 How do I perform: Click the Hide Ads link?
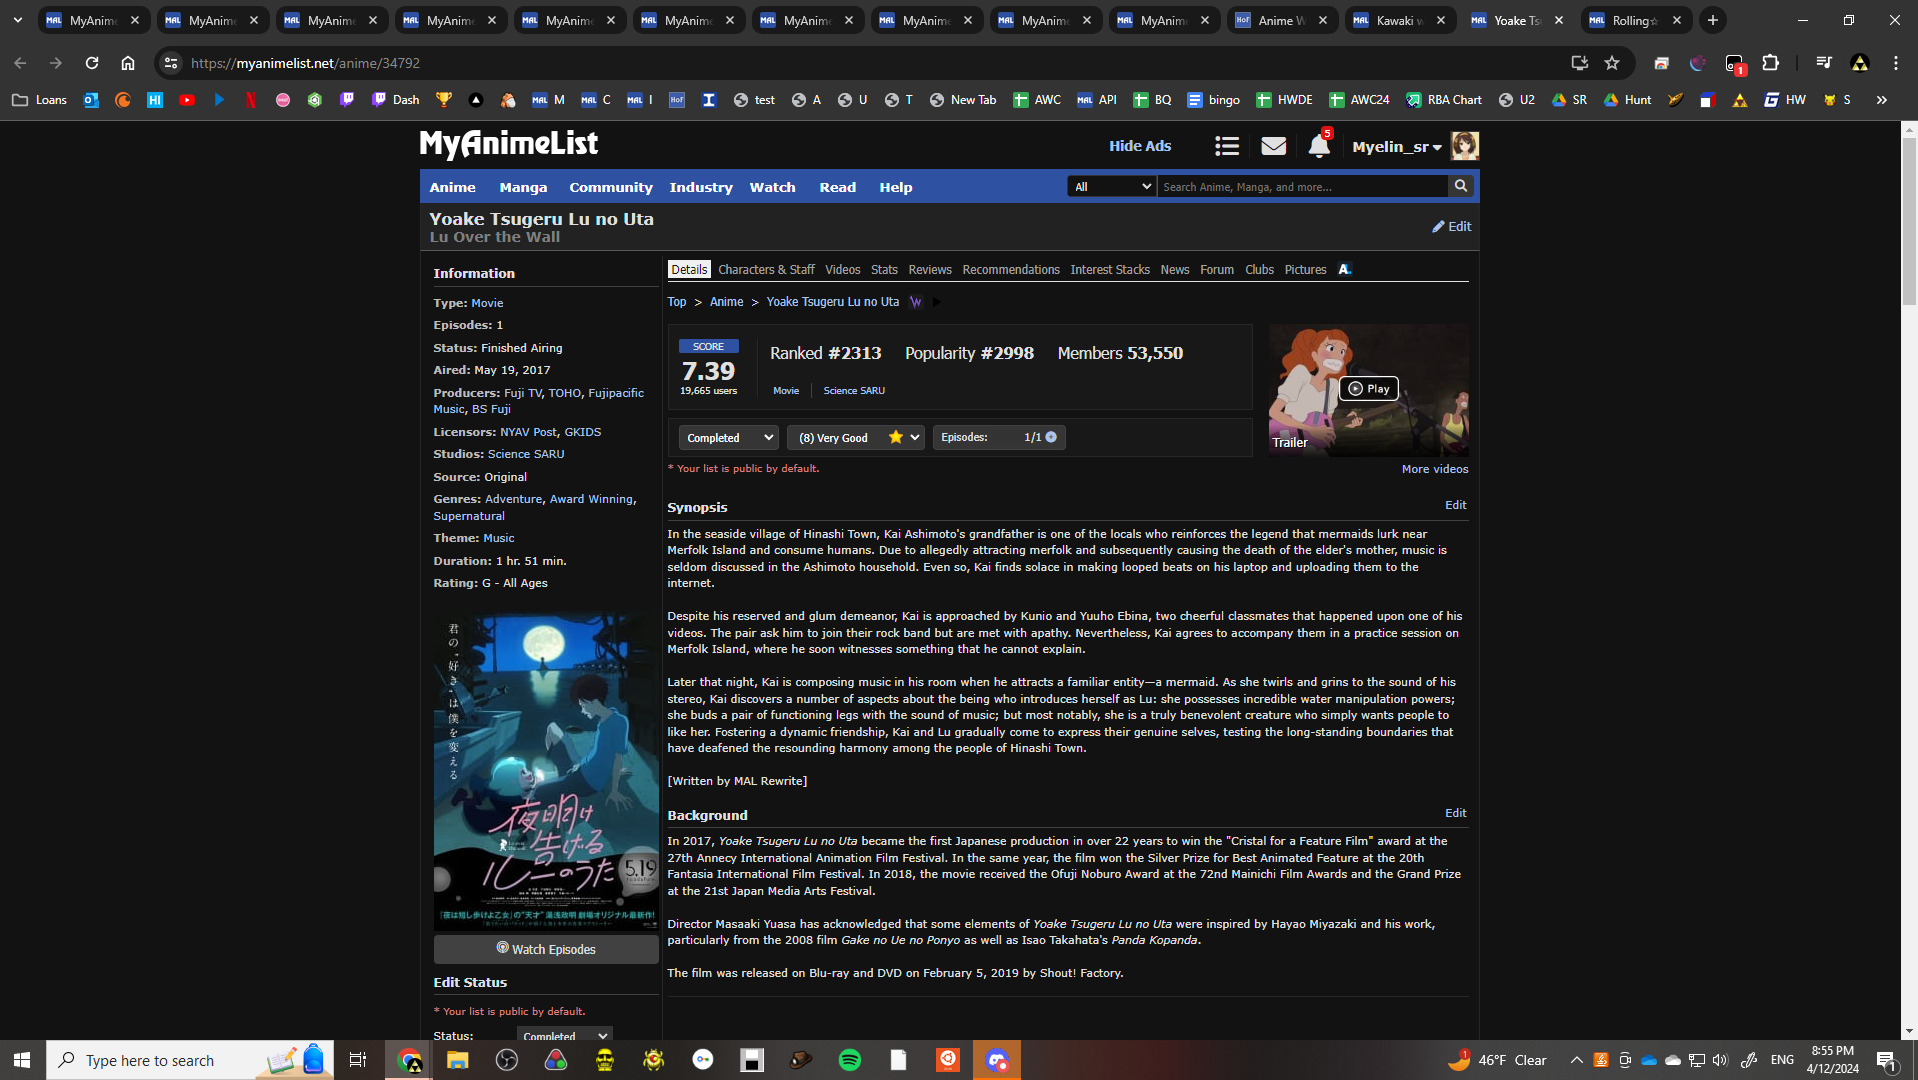[1140, 146]
